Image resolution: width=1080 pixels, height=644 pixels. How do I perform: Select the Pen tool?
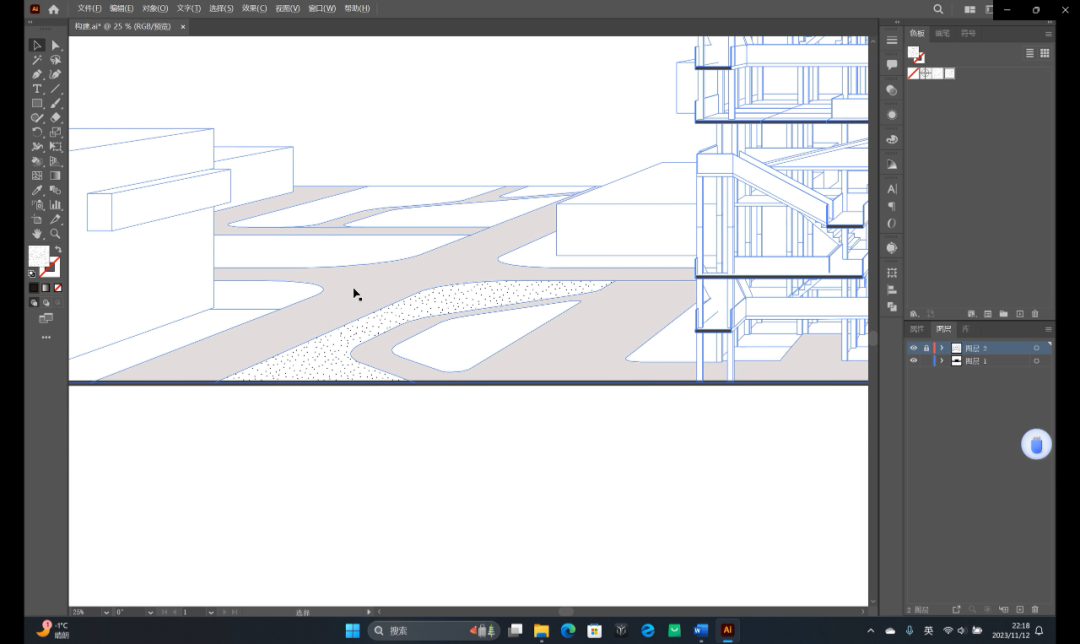[37, 74]
